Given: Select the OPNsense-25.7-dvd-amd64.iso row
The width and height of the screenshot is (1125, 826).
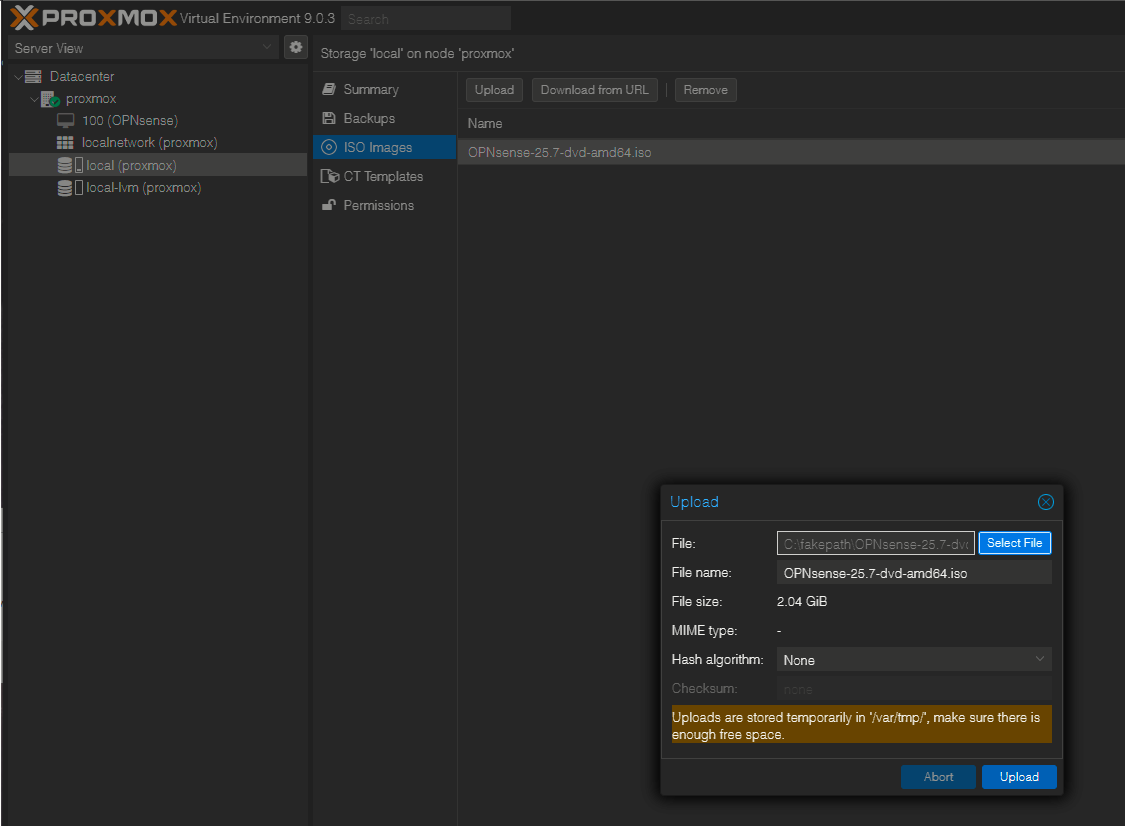Looking at the screenshot, I should coord(791,152).
